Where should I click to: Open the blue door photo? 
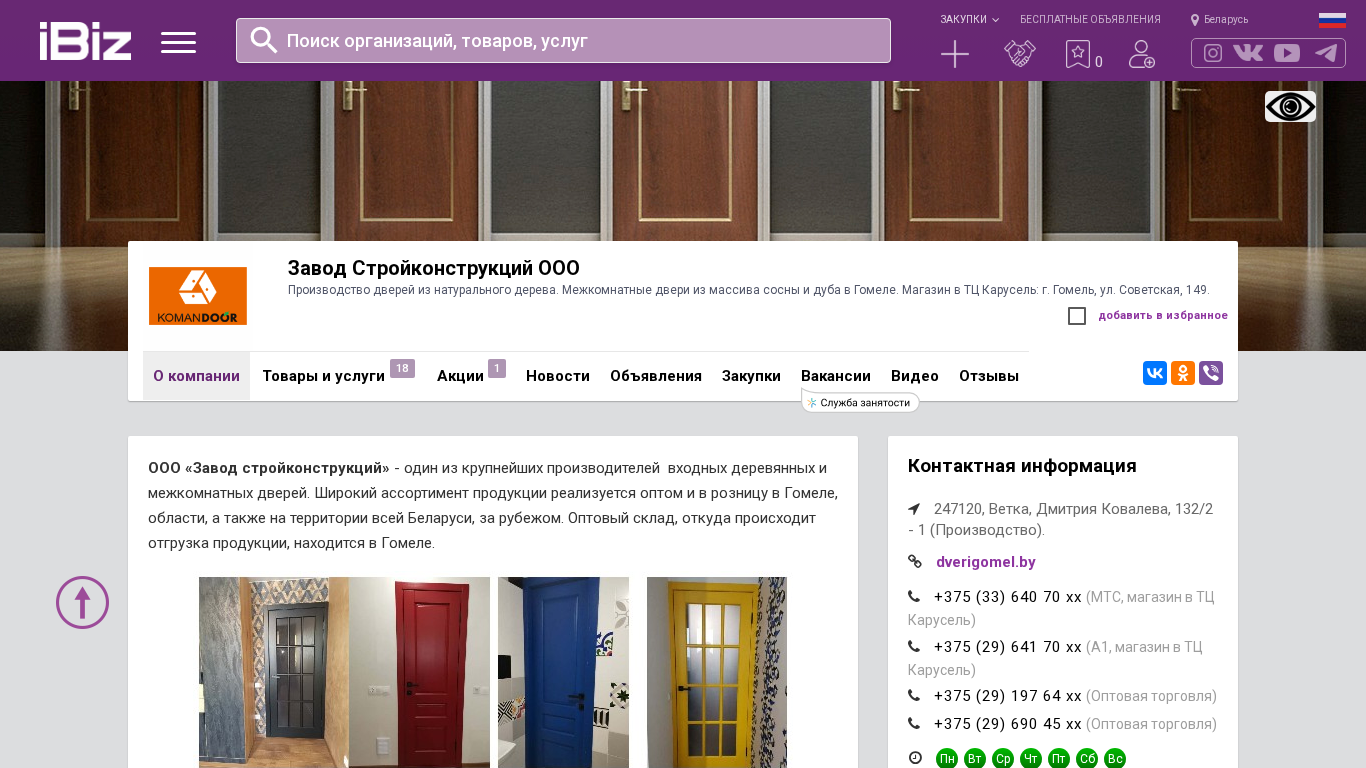tap(563, 672)
